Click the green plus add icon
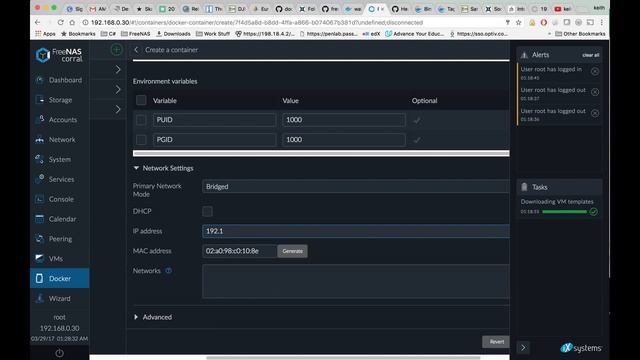The height and width of the screenshot is (360, 640). tap(116, 50)
